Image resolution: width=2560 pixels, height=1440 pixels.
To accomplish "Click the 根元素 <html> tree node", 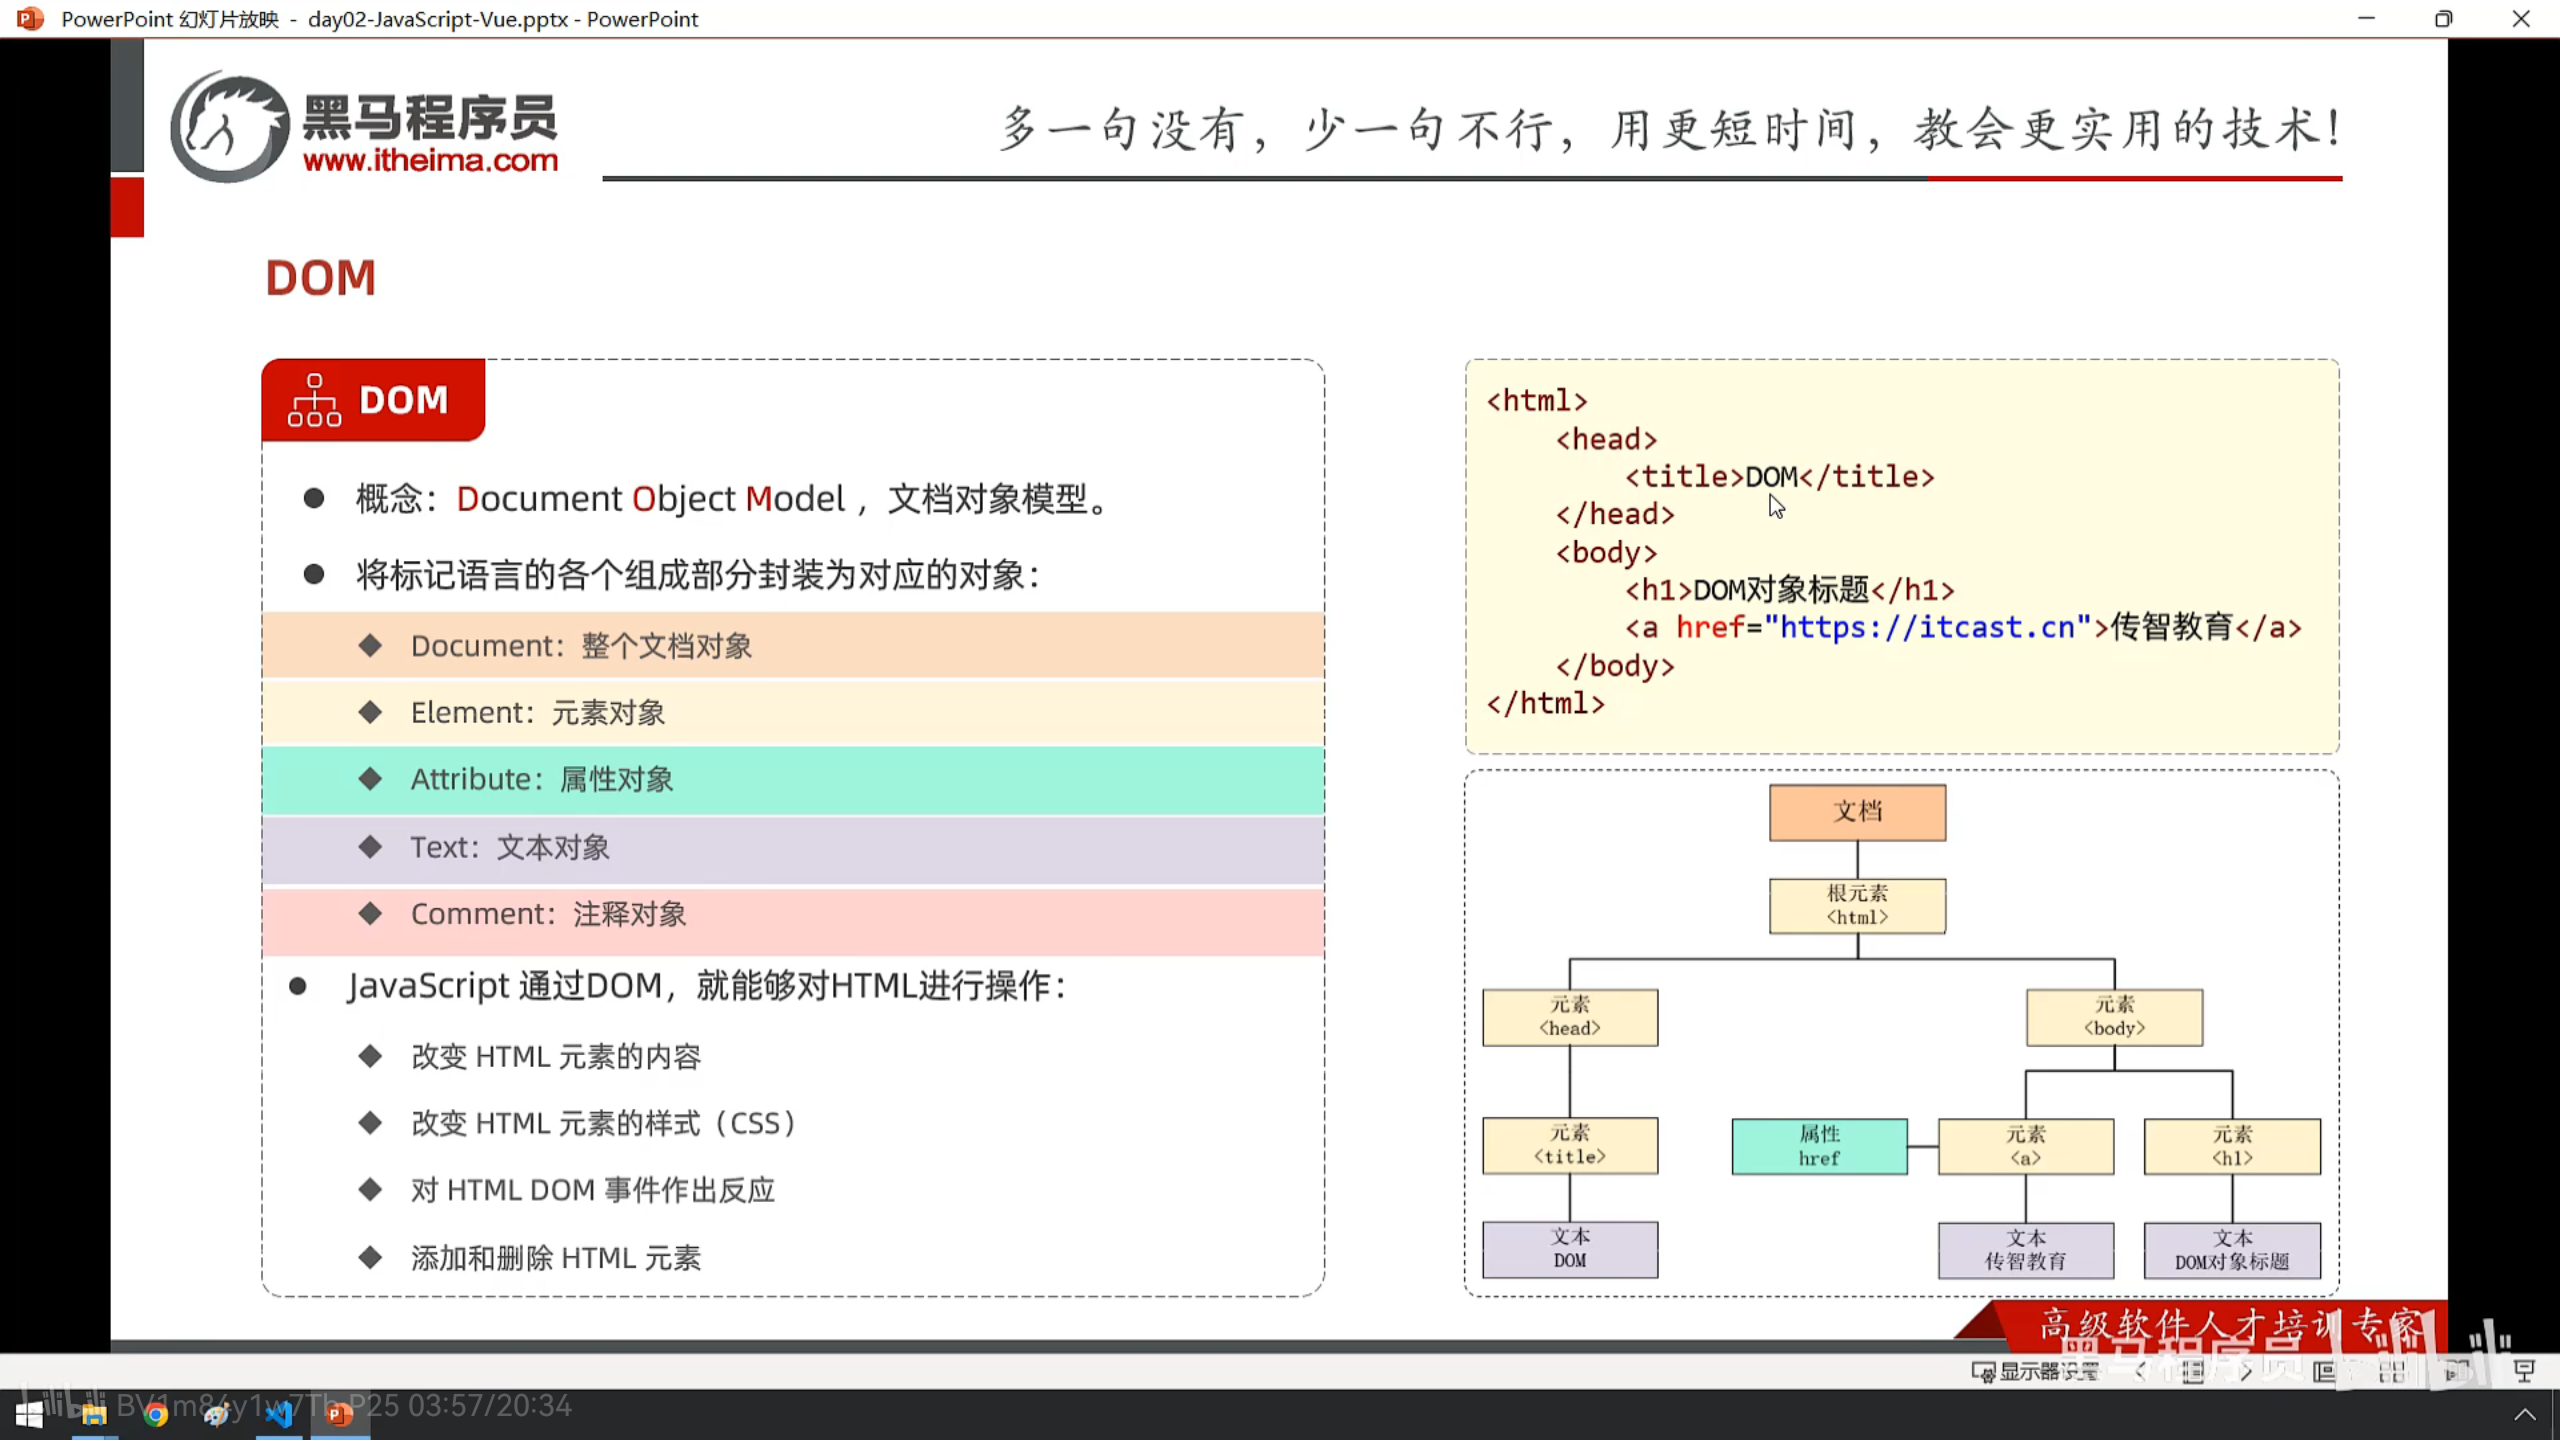I will click(x=1858, y=905).
